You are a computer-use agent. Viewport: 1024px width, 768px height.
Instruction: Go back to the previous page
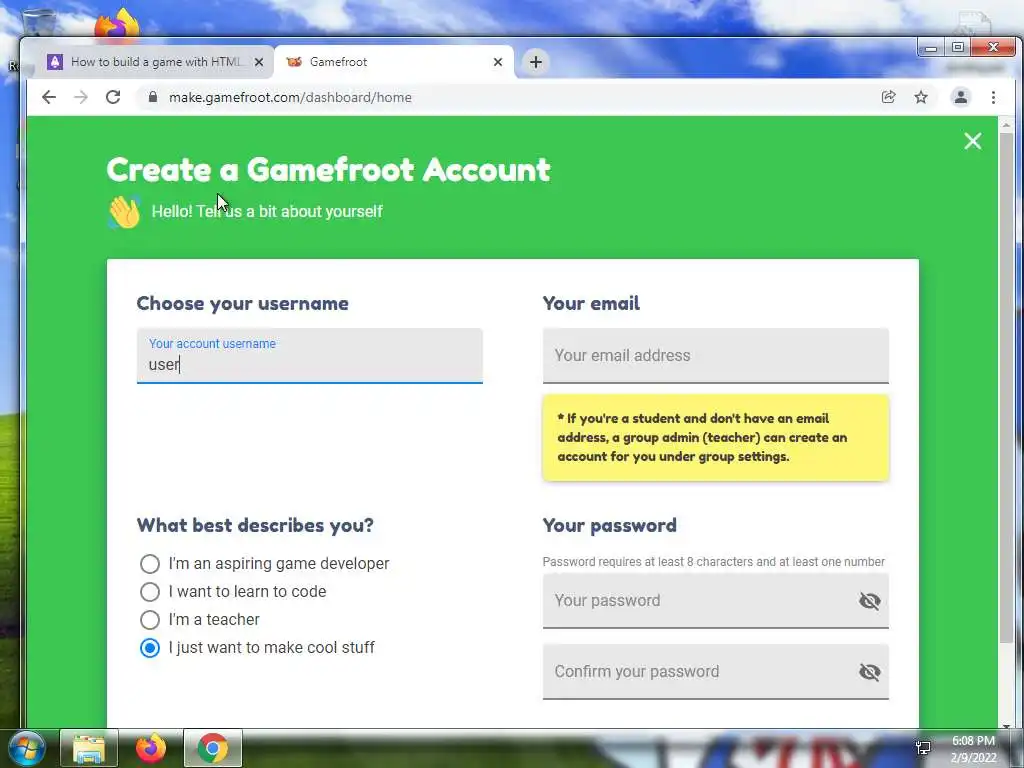pos(49,97)
